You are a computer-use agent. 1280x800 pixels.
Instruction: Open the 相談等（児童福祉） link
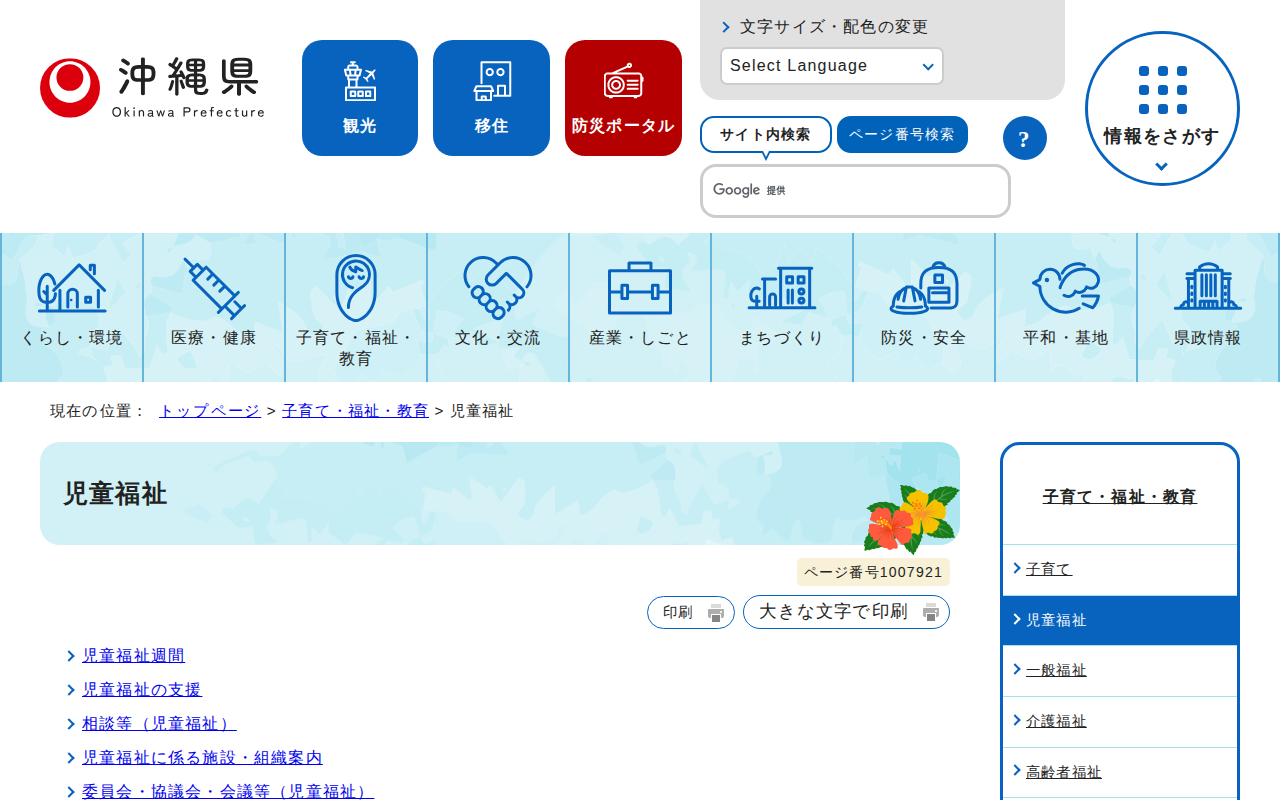point(159,724)
